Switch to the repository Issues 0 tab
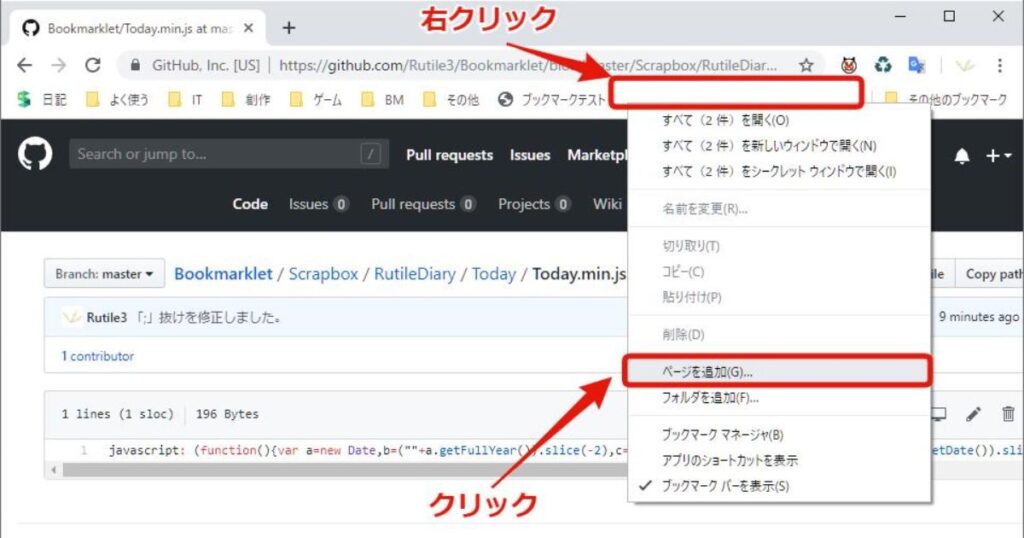Image resolution: width=1024 pixels, height=538 pixels. click(x=319, y=204)
